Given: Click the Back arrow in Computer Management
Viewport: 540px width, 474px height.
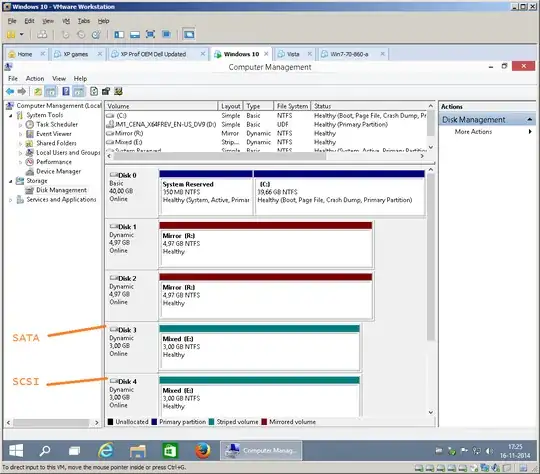Looking at the screenshot, I should 10,92.
